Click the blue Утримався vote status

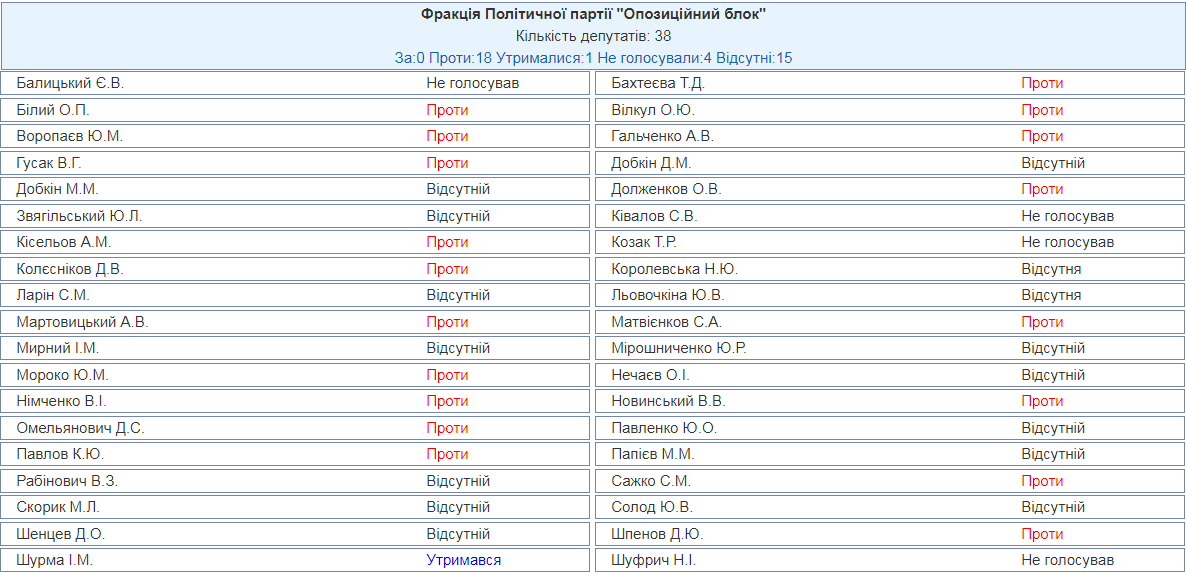[x=464, y=560]
